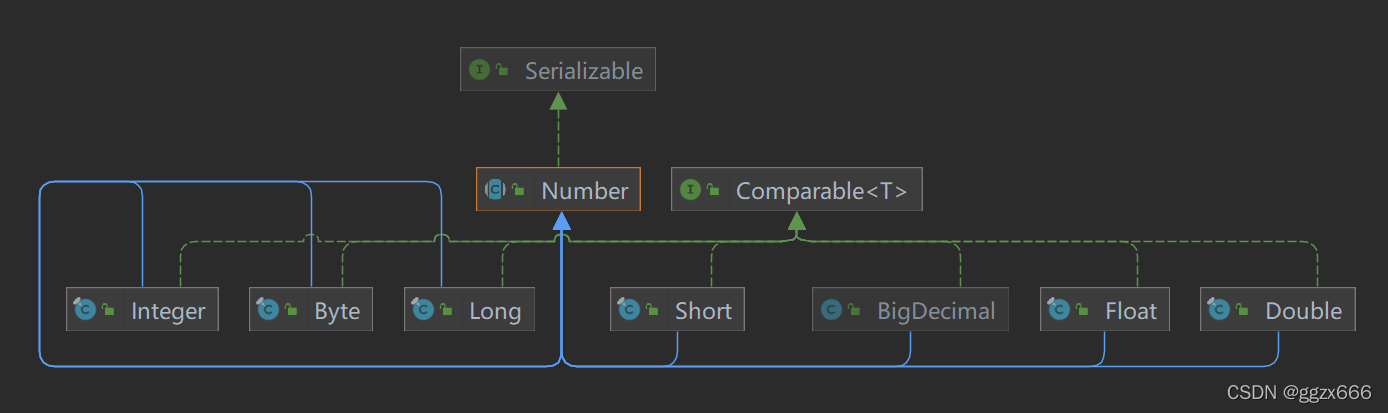This screenshot has width=1388, height=413.
Task: Select the Float node label
Action: tap(1131, 311)
